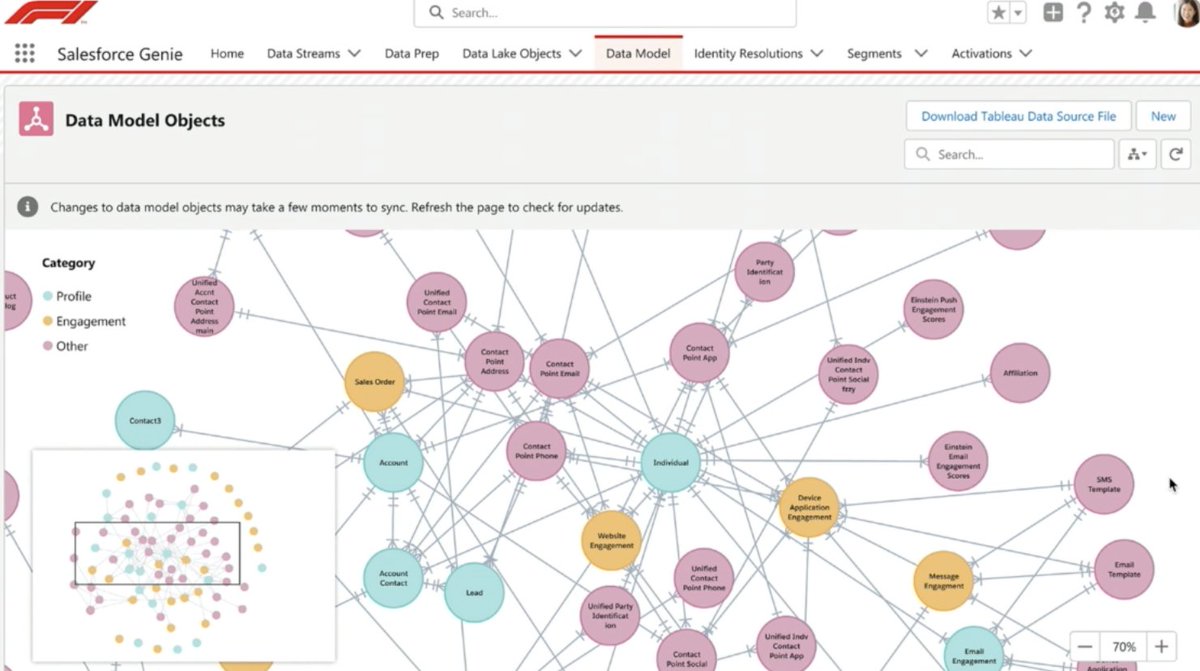This screenshot has height=671, width=1200.
Task: Switch to the Data Prep tab
Action: [412, 53]
